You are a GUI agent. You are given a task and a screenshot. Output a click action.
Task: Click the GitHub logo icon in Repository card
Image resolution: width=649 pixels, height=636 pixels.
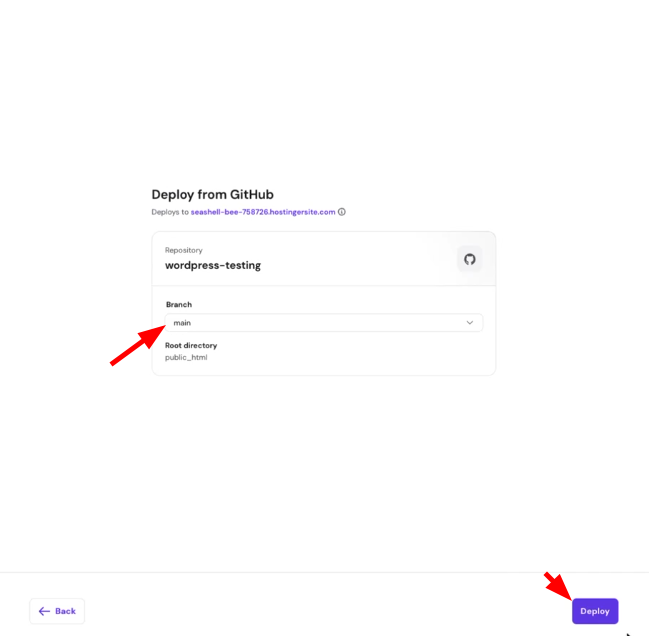coord(469,259)
